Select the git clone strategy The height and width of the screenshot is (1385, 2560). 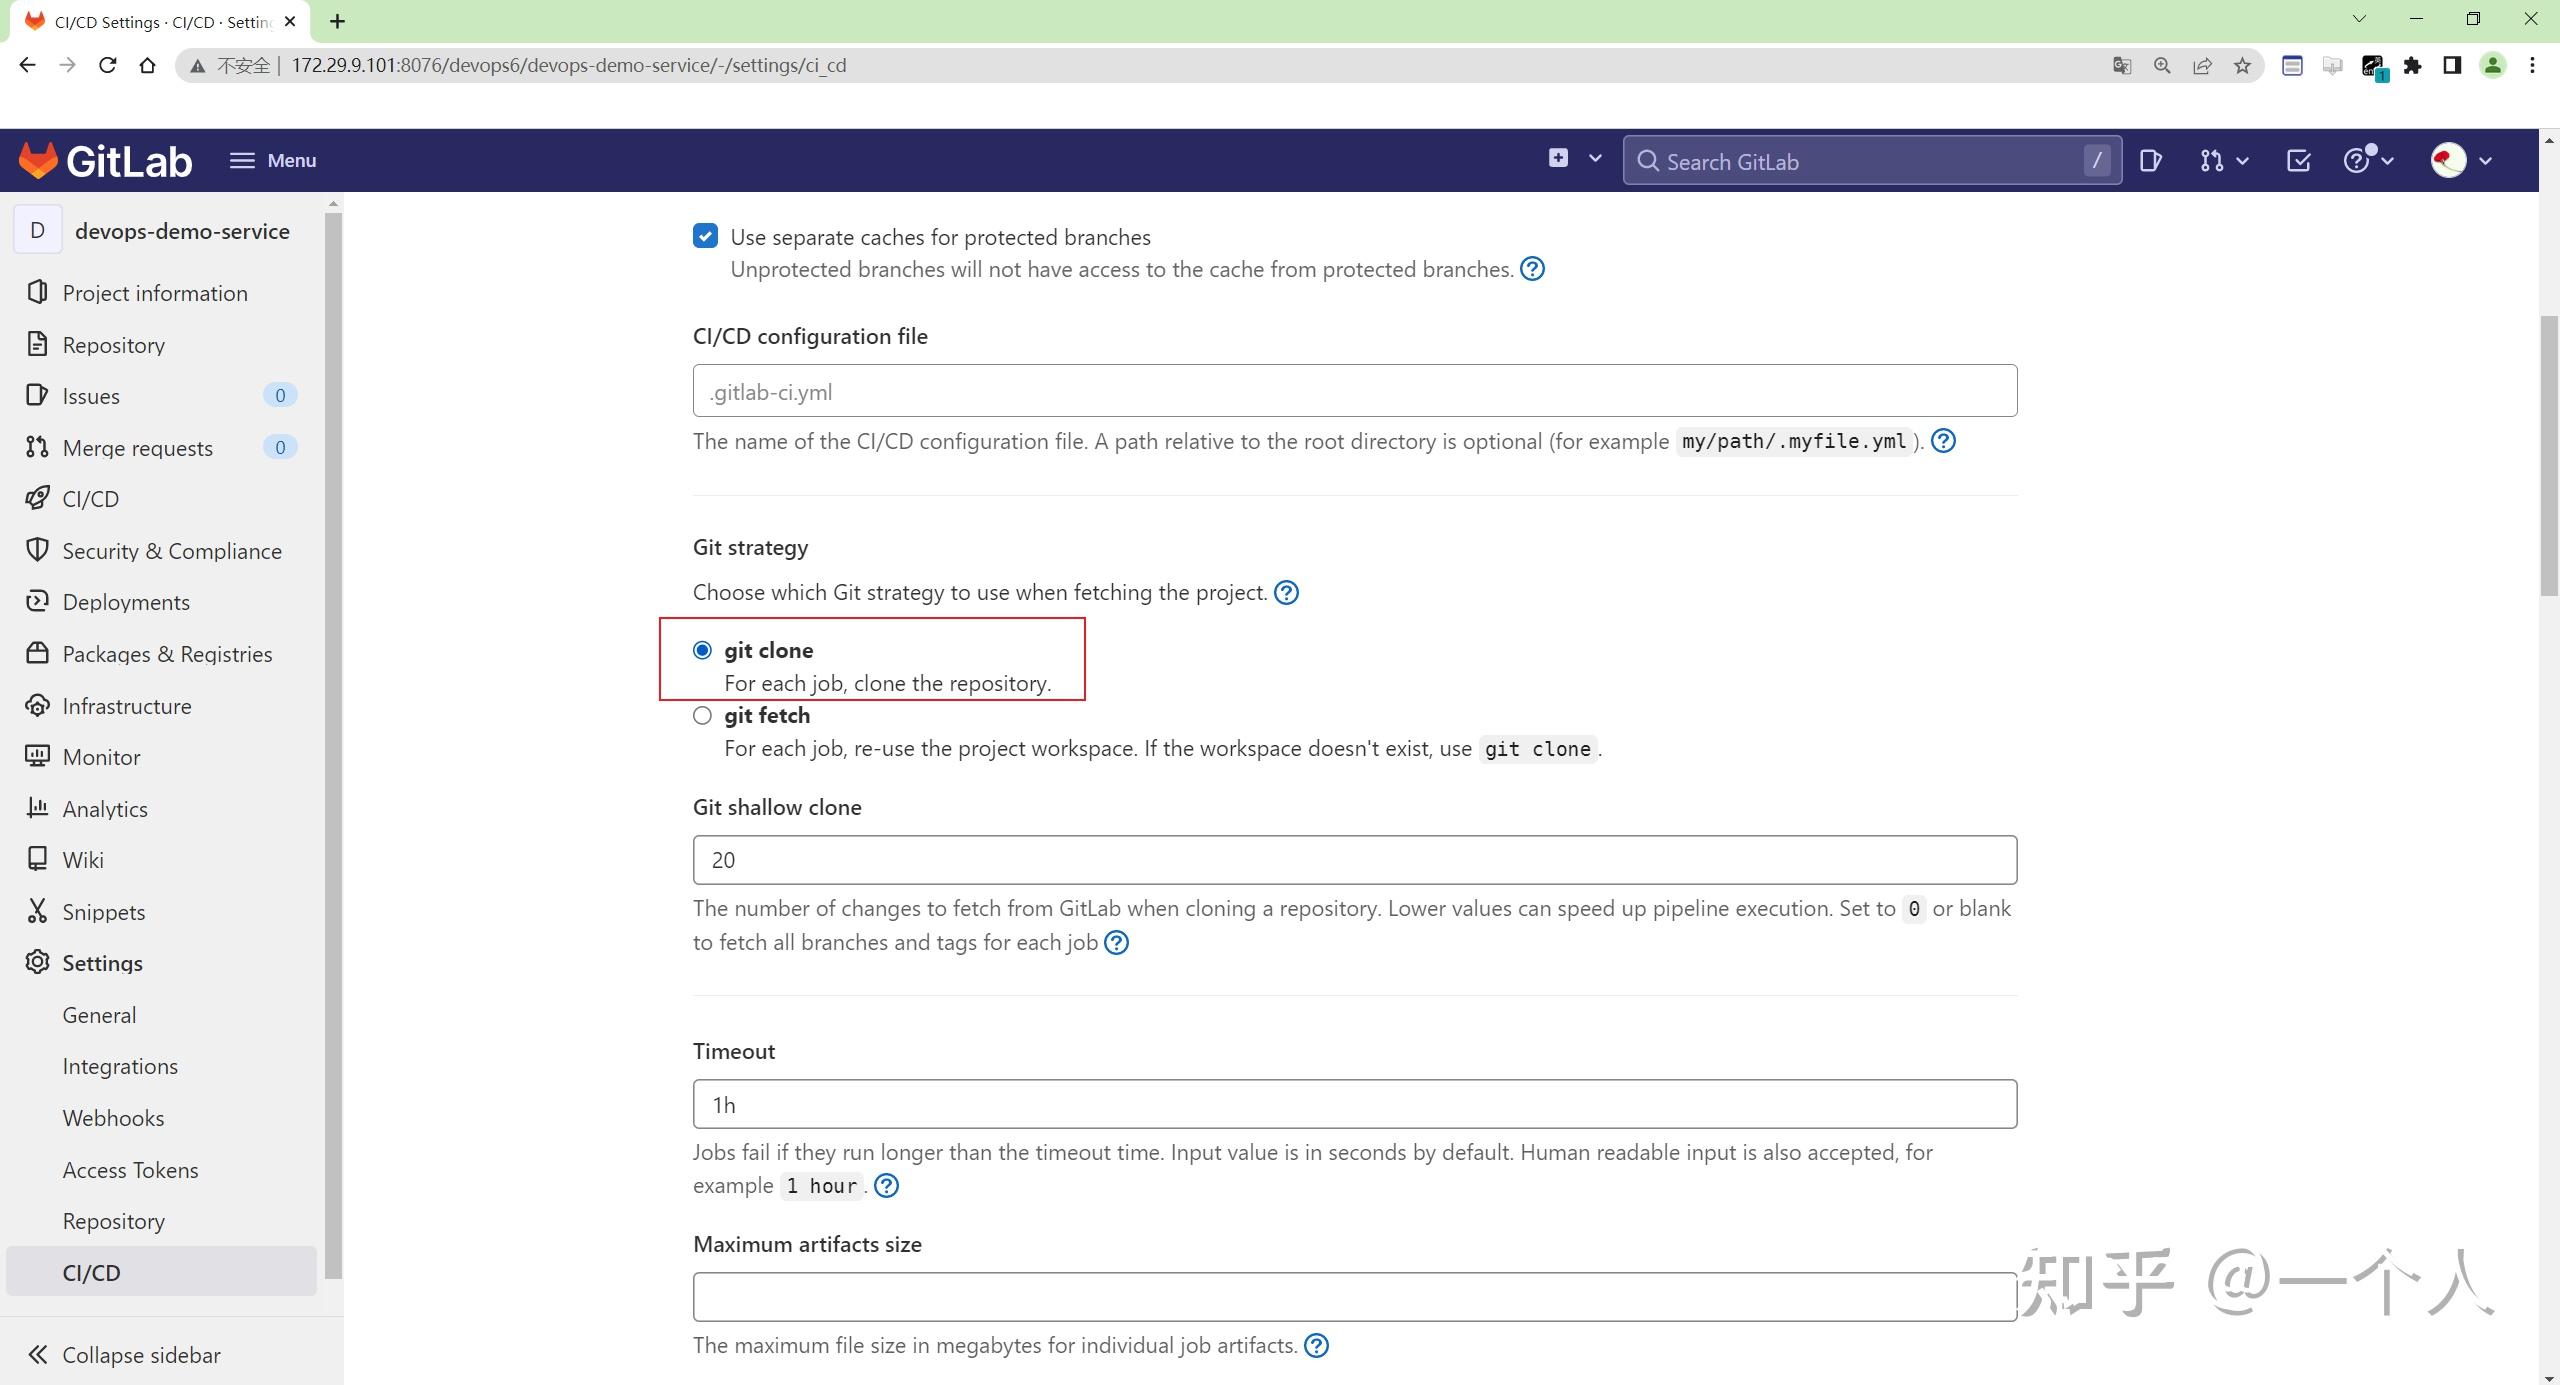tap(703, 649)
